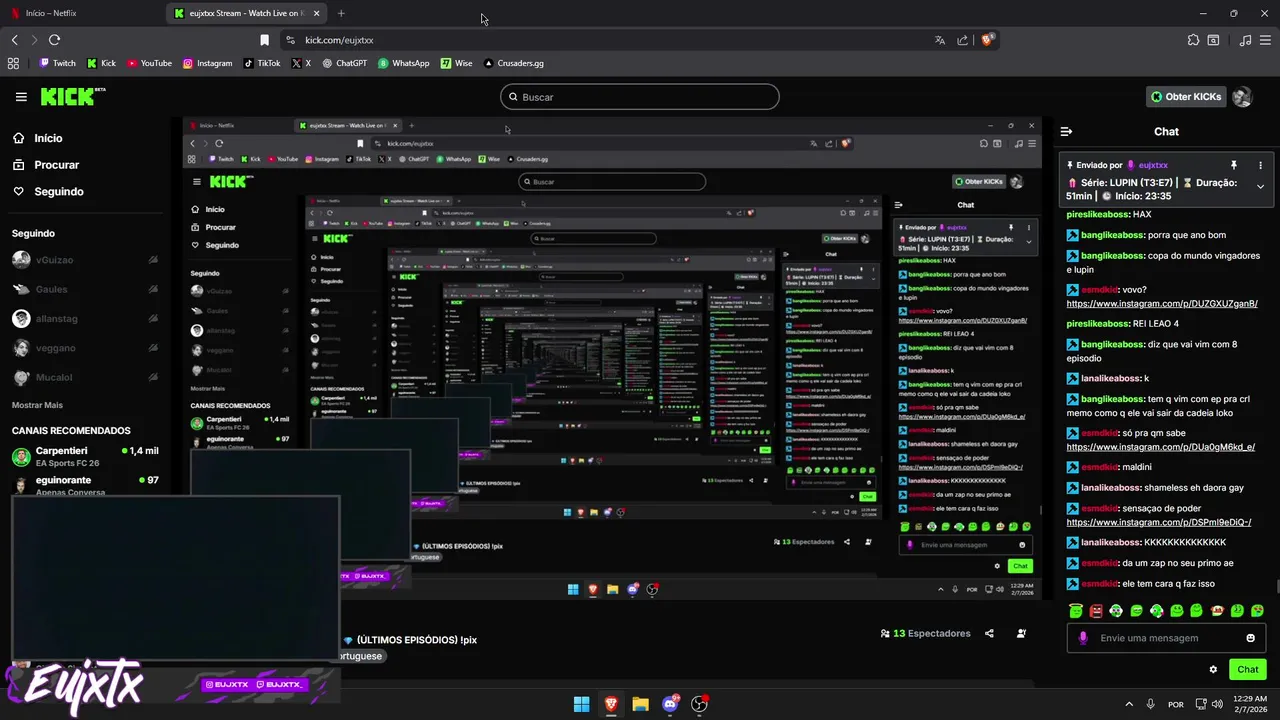Image resolution: width=1280 pixels, height=720 pixels.
Task: Collapse the chat panel arrow icon
Action: tap(1066, 131)
